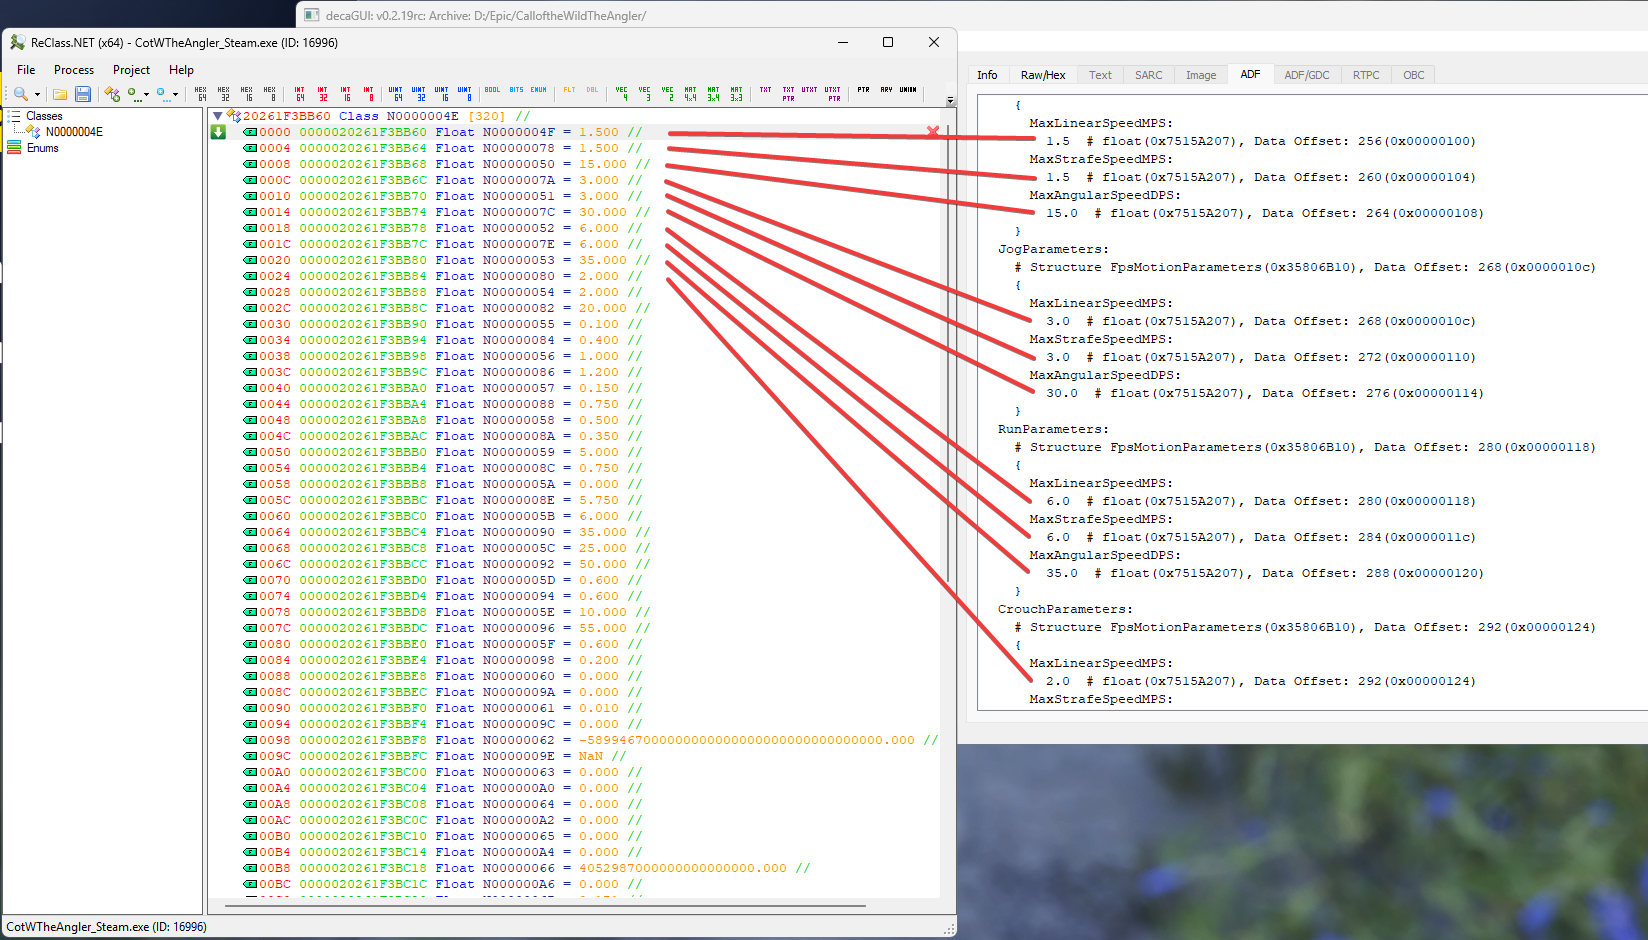Select the VEC 3 node type

pyautogui.click(x=645, y=93)
